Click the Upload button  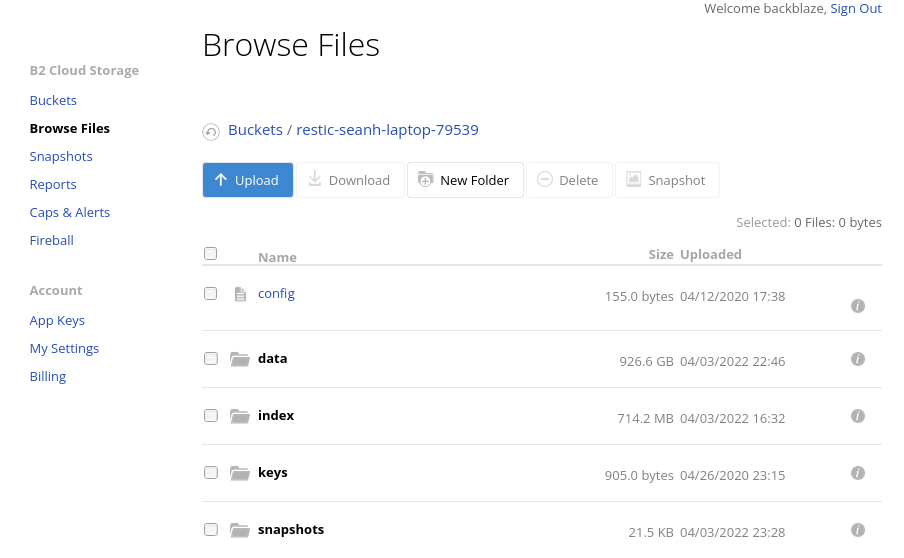point(248,180)
